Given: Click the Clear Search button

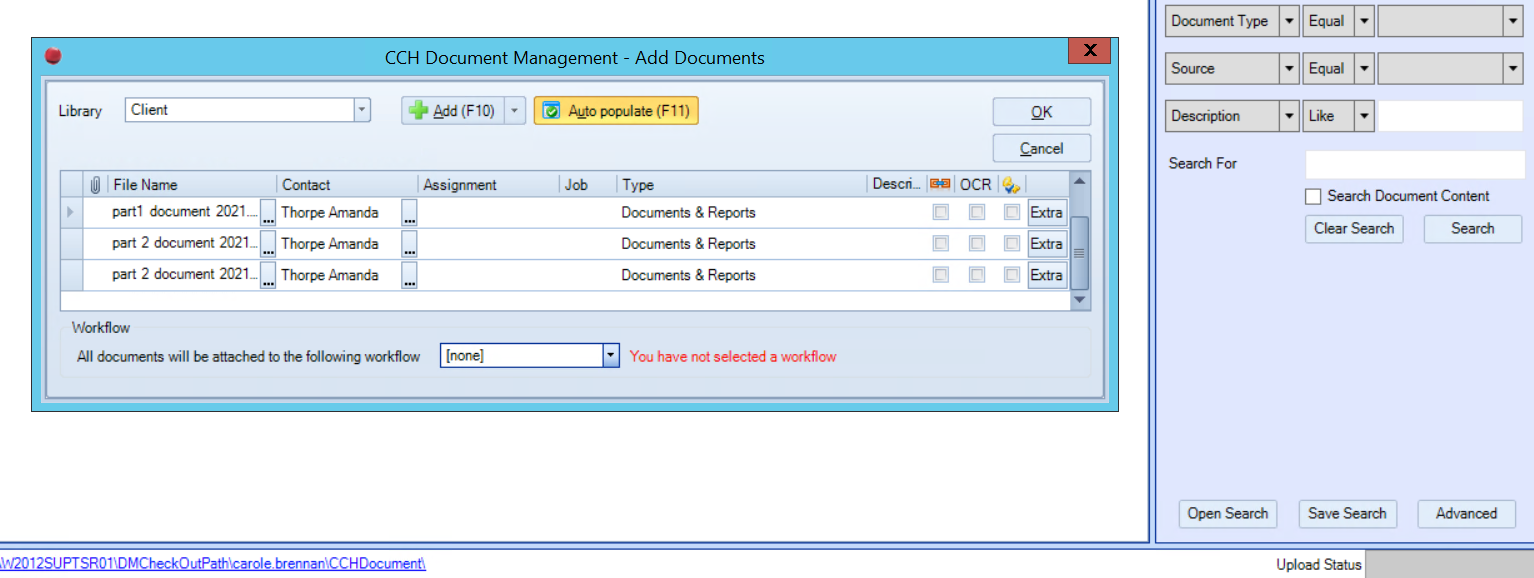Looking at the screenshot, I should [1354, 229].
